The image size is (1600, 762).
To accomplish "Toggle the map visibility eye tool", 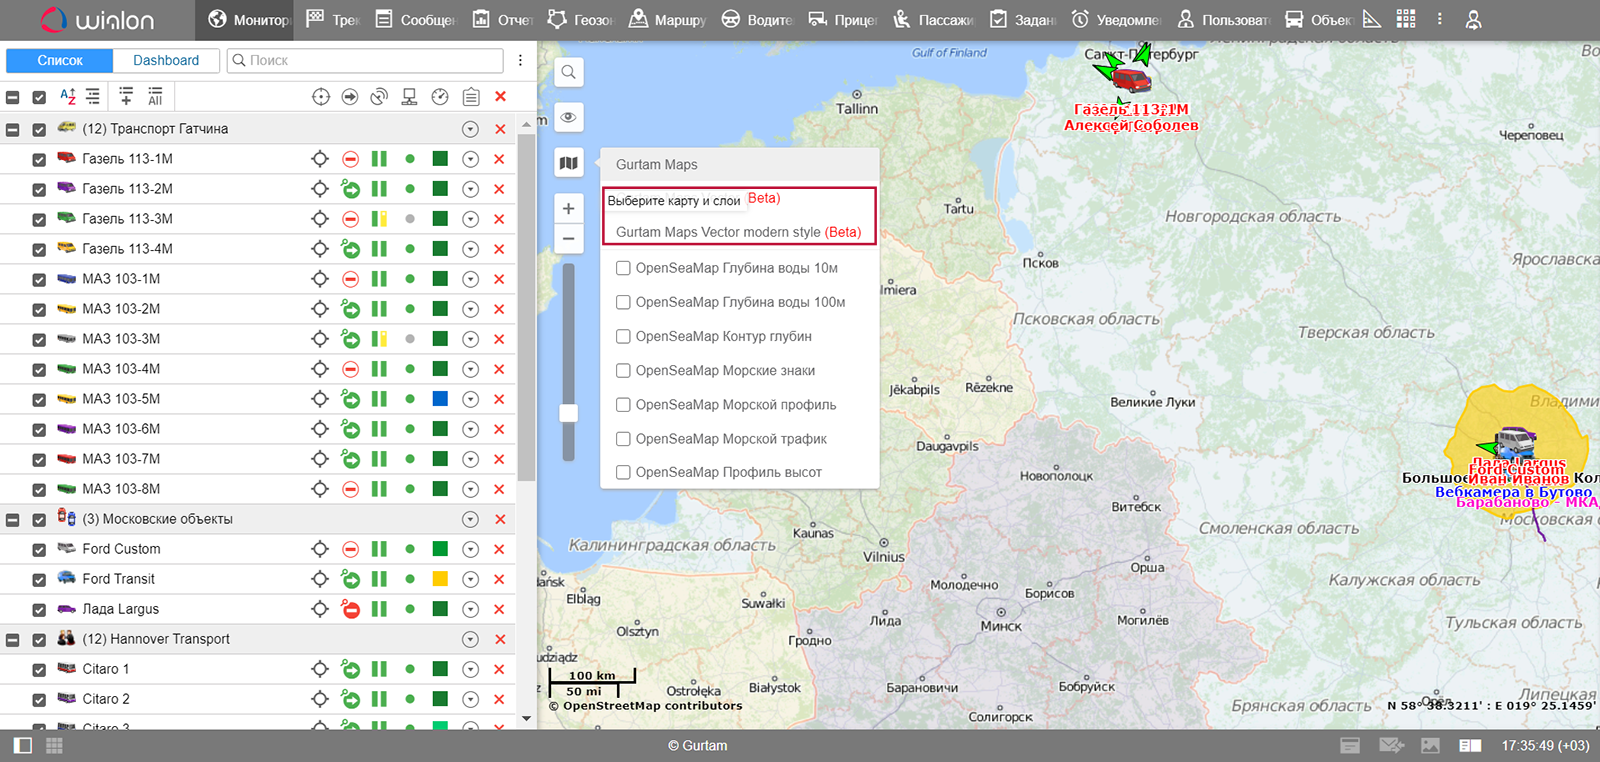I will 568,117.
